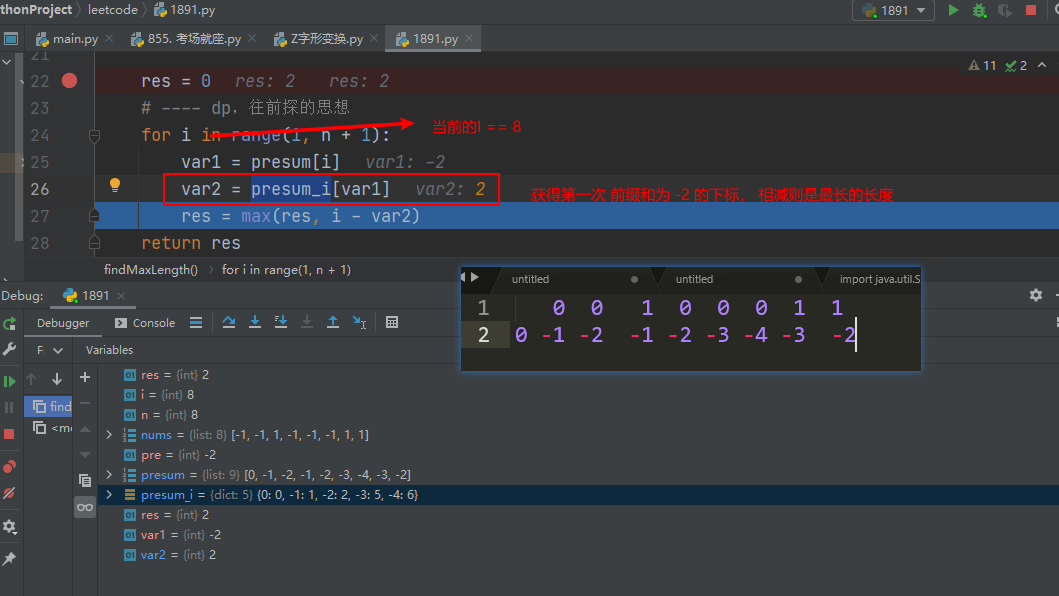Toggle Mute Breakpoints in the debug sidebar

click(12, 492)
